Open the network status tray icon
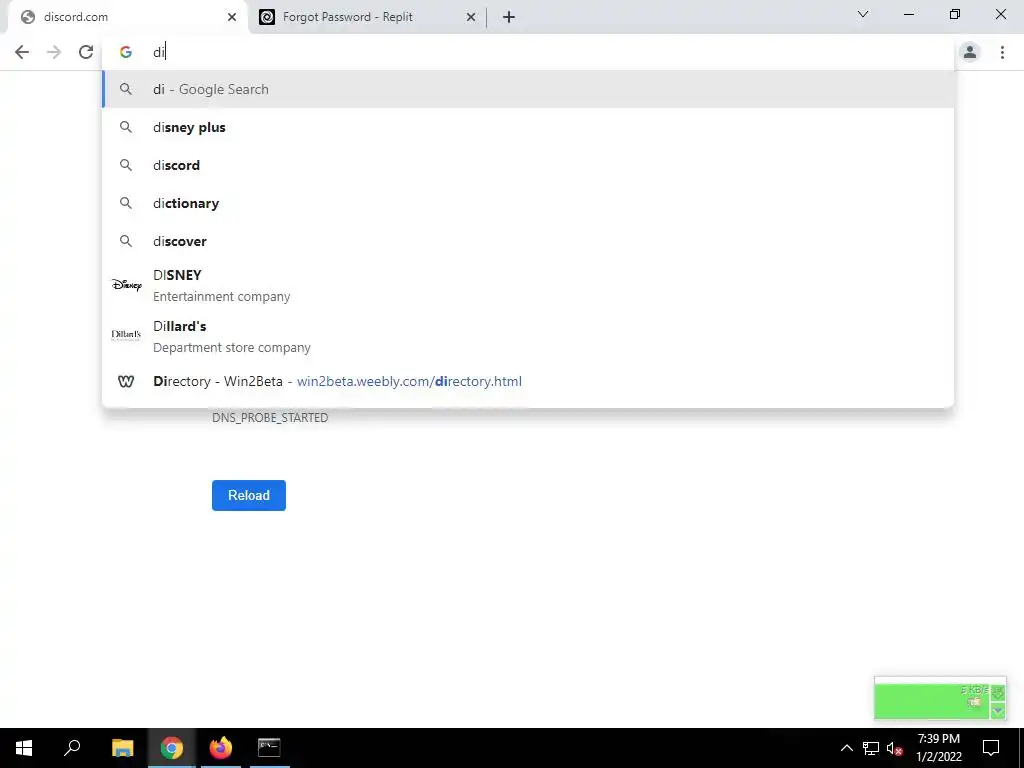Image resolution: width=1024 pixels, height=768 pixels. pyautogui.click(x=871, y=748)
